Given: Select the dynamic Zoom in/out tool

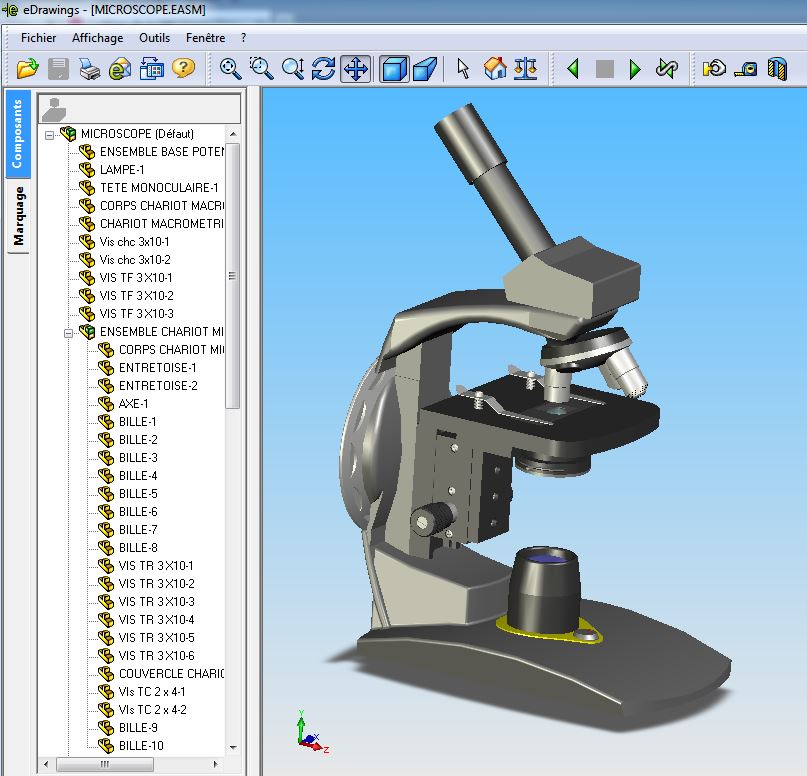Looking at the screenshot, I should point(293,68).
